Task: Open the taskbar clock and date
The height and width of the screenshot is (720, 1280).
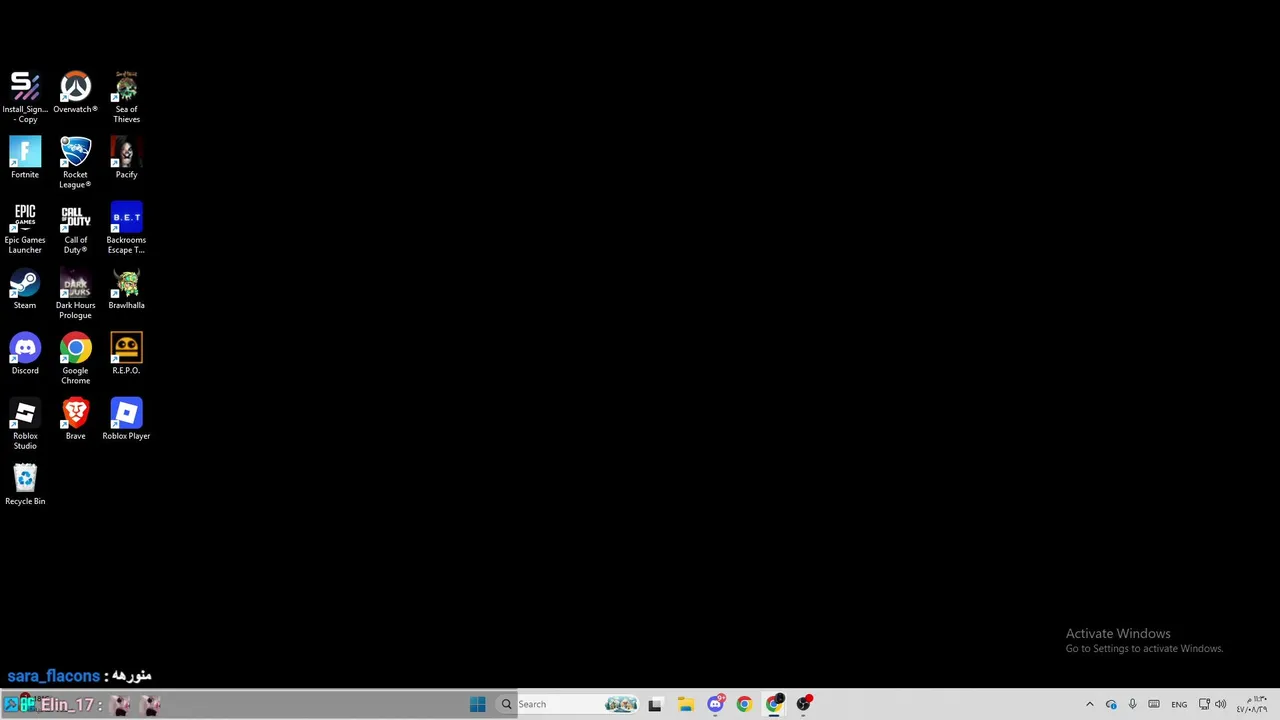Action: pos(1252,704)
